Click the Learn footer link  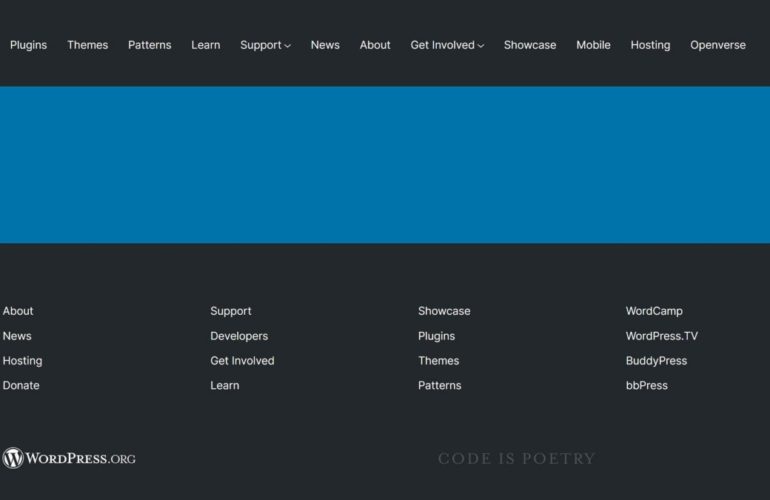[225, 386]
